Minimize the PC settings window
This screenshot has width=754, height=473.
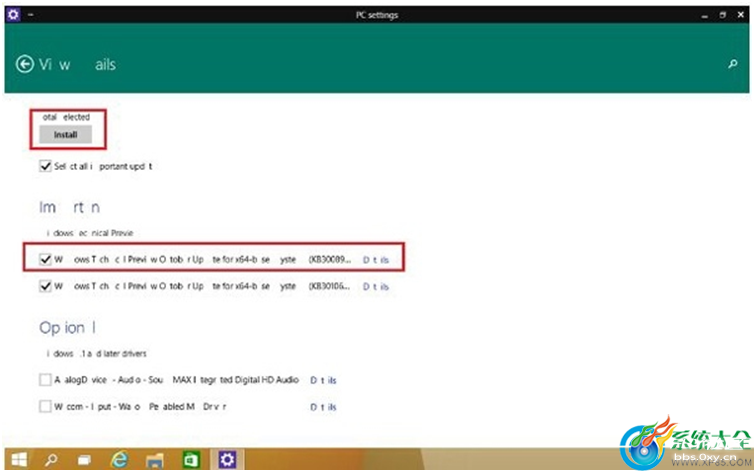coord(704,15)
